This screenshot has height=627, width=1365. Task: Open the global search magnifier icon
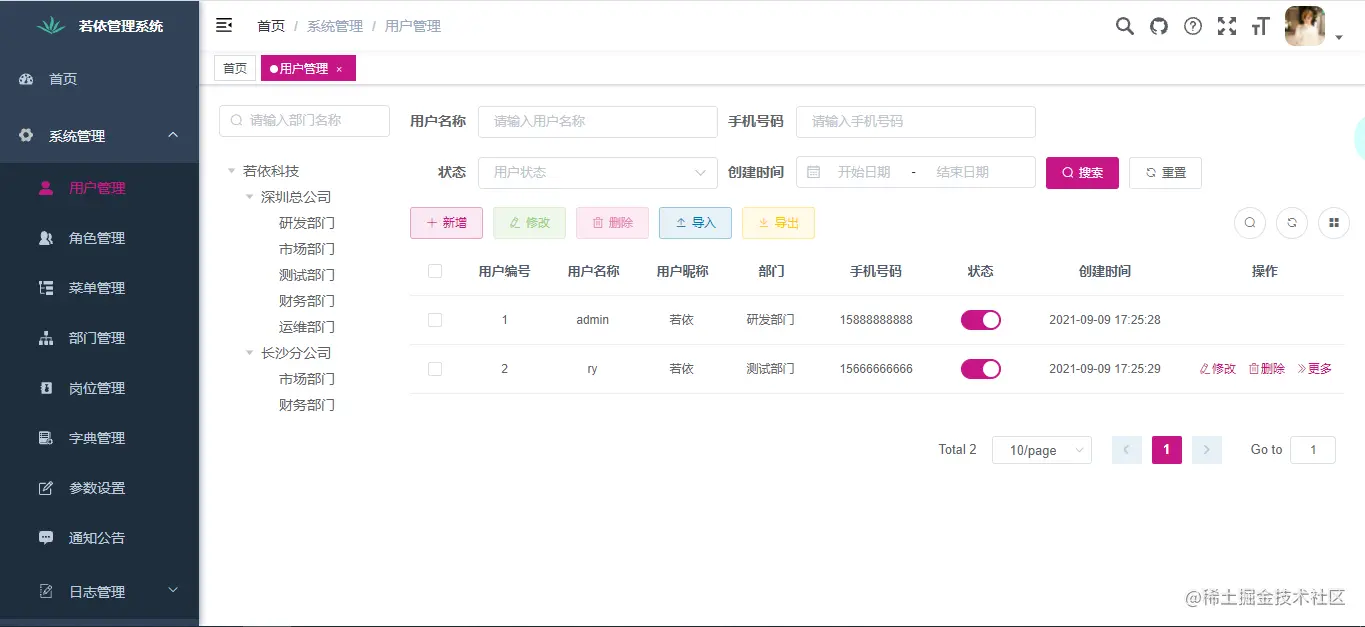pyautogui.click(x=1124, y=26)
